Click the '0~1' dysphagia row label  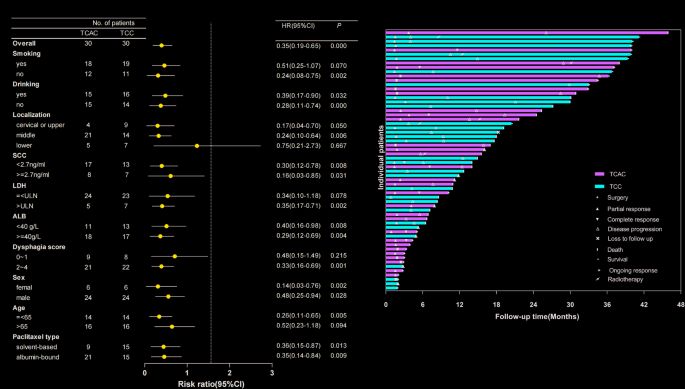point(21,257)
